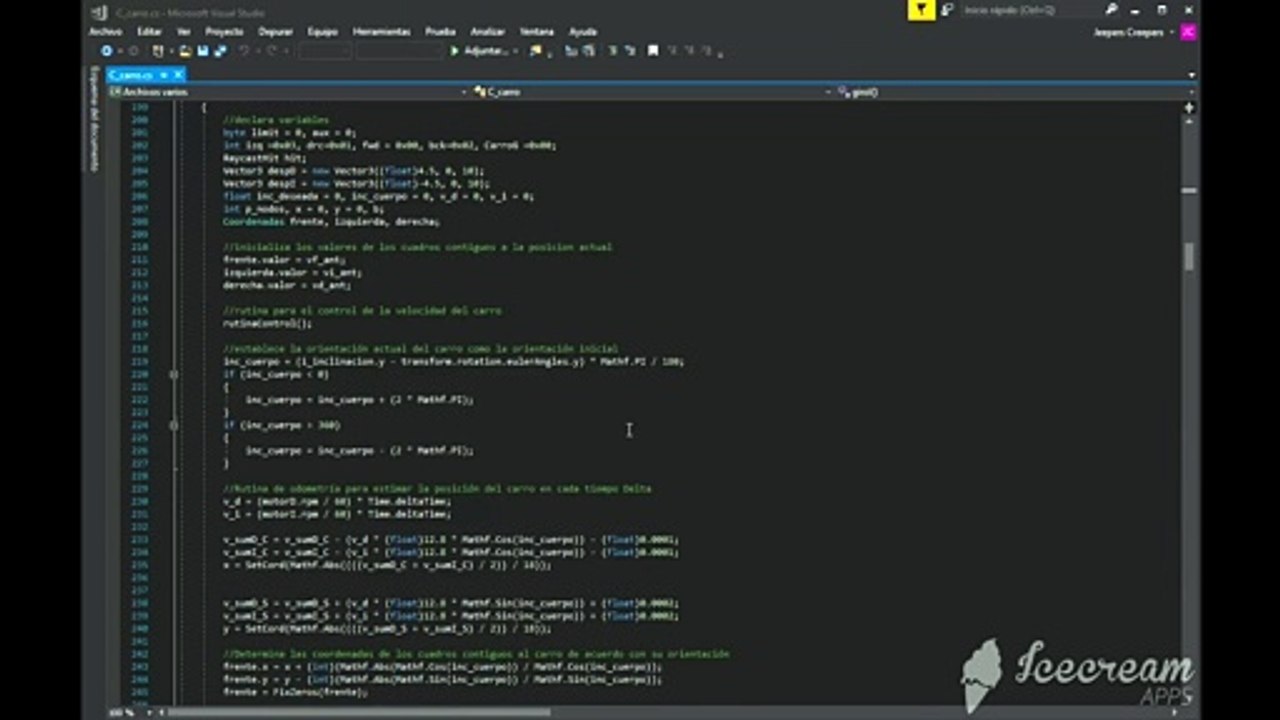This screenshot has width=1280, height=720.
Task: Click the vertical scrollbar thumb
Action: click(x=1189, y=256)
